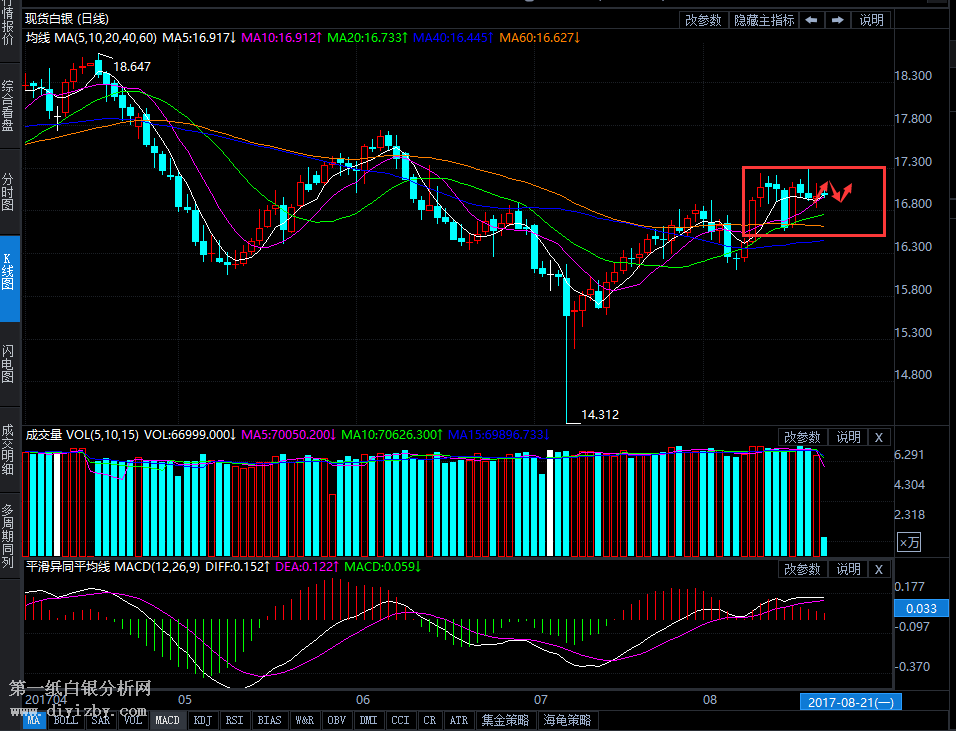Click the 2017-08-21 date marker on timeline
The height and width of the screenshot is (731, 956).
point(851,702)
